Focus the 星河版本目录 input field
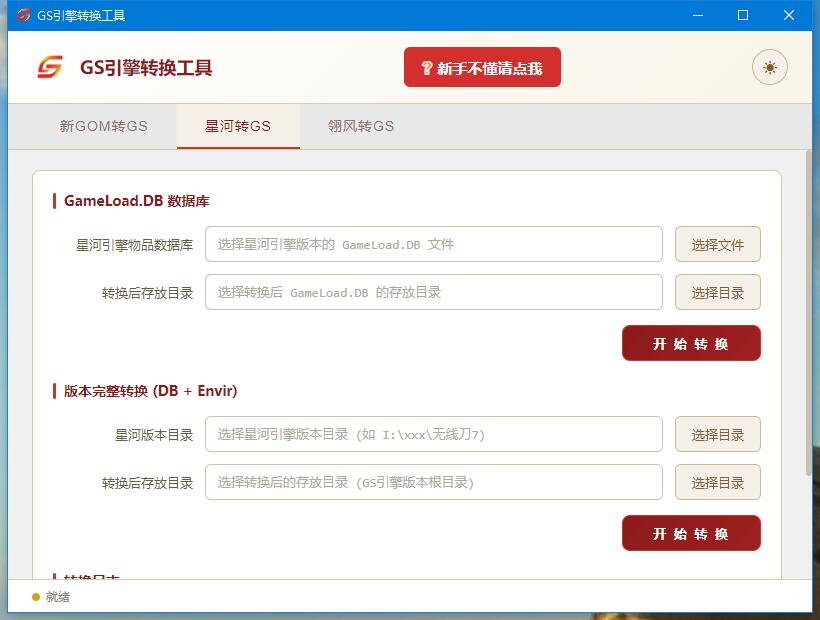The width and height of the screenshot is (820, 620). (x=434, y=434)
